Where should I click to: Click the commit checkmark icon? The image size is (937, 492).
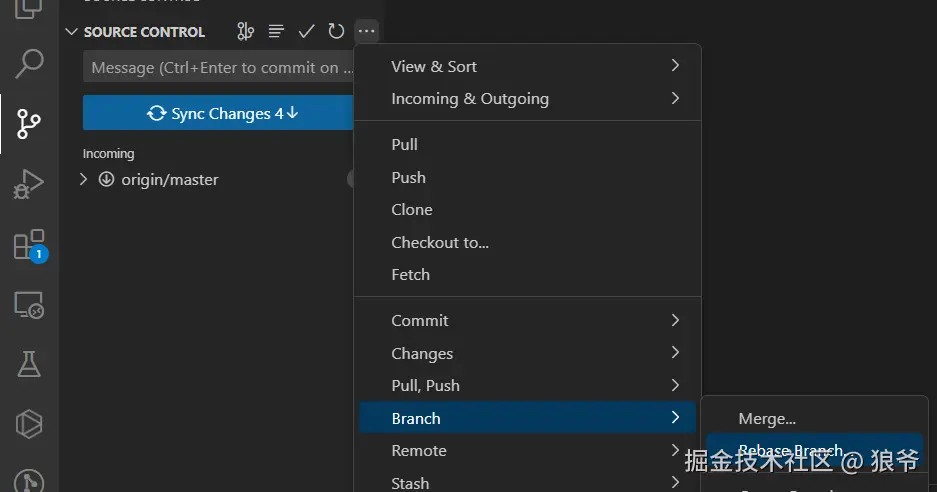[307, 32]
